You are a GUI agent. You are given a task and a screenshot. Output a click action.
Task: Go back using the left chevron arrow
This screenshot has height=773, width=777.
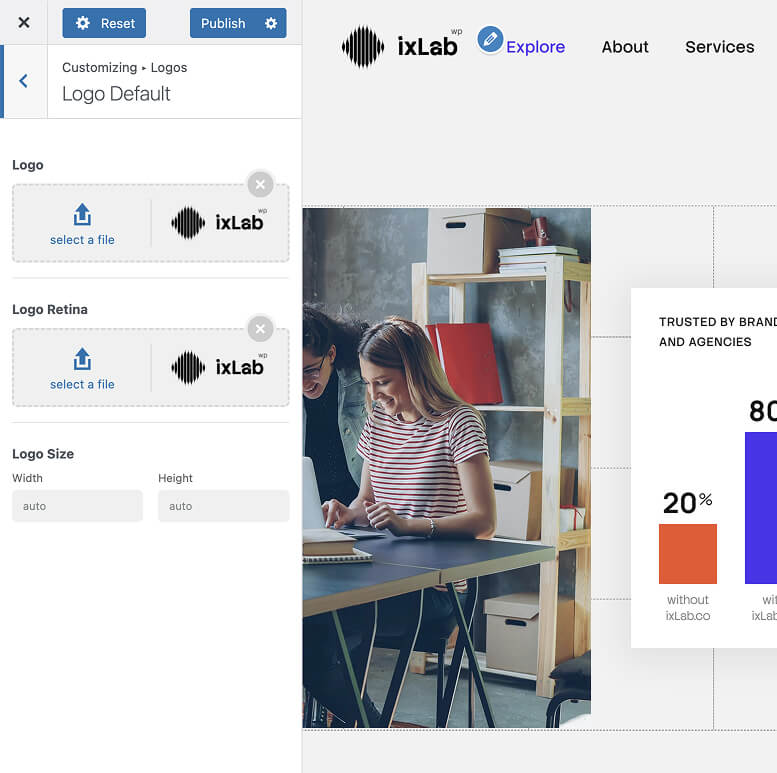[x=24, y=82]
